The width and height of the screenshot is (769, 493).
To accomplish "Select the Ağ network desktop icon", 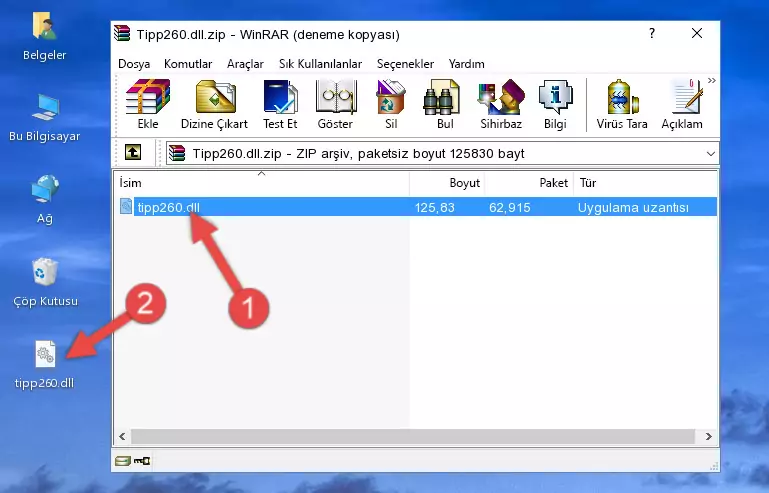I will (45, 200).
